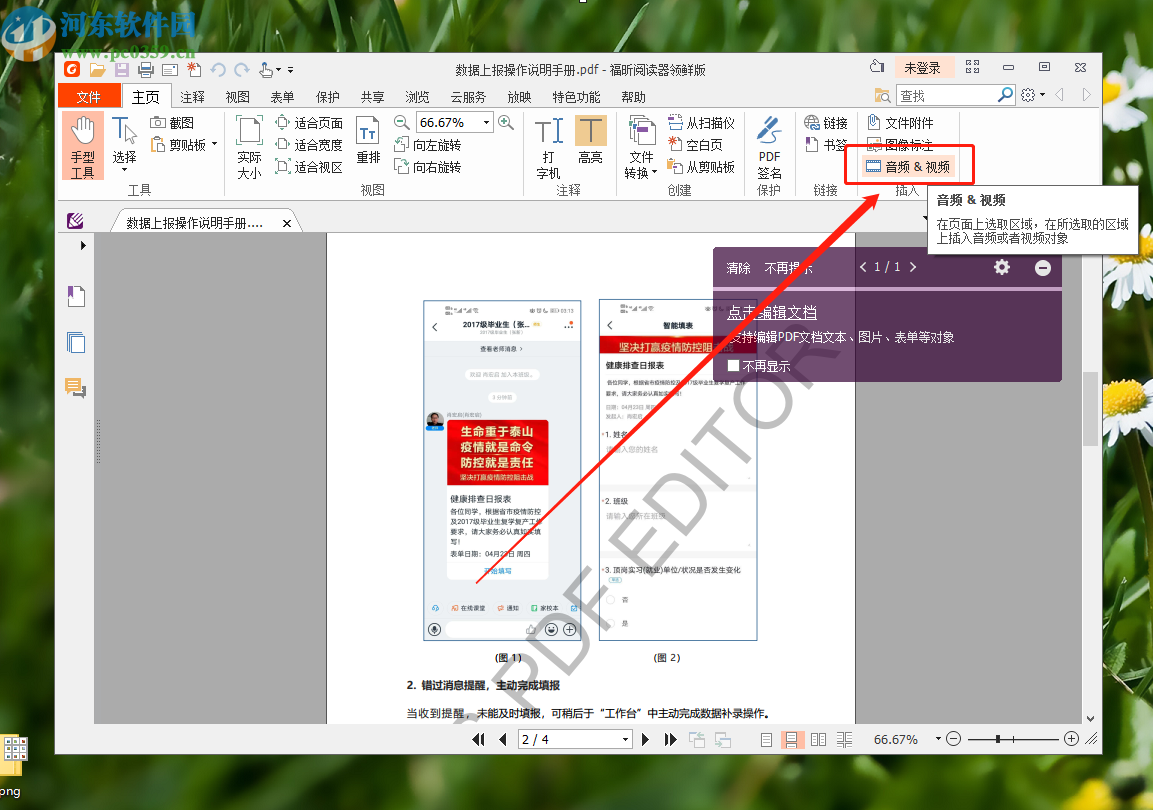Add a Bookmark (书签)
Screen dimensions: 1153x810
tap(826, 145)
